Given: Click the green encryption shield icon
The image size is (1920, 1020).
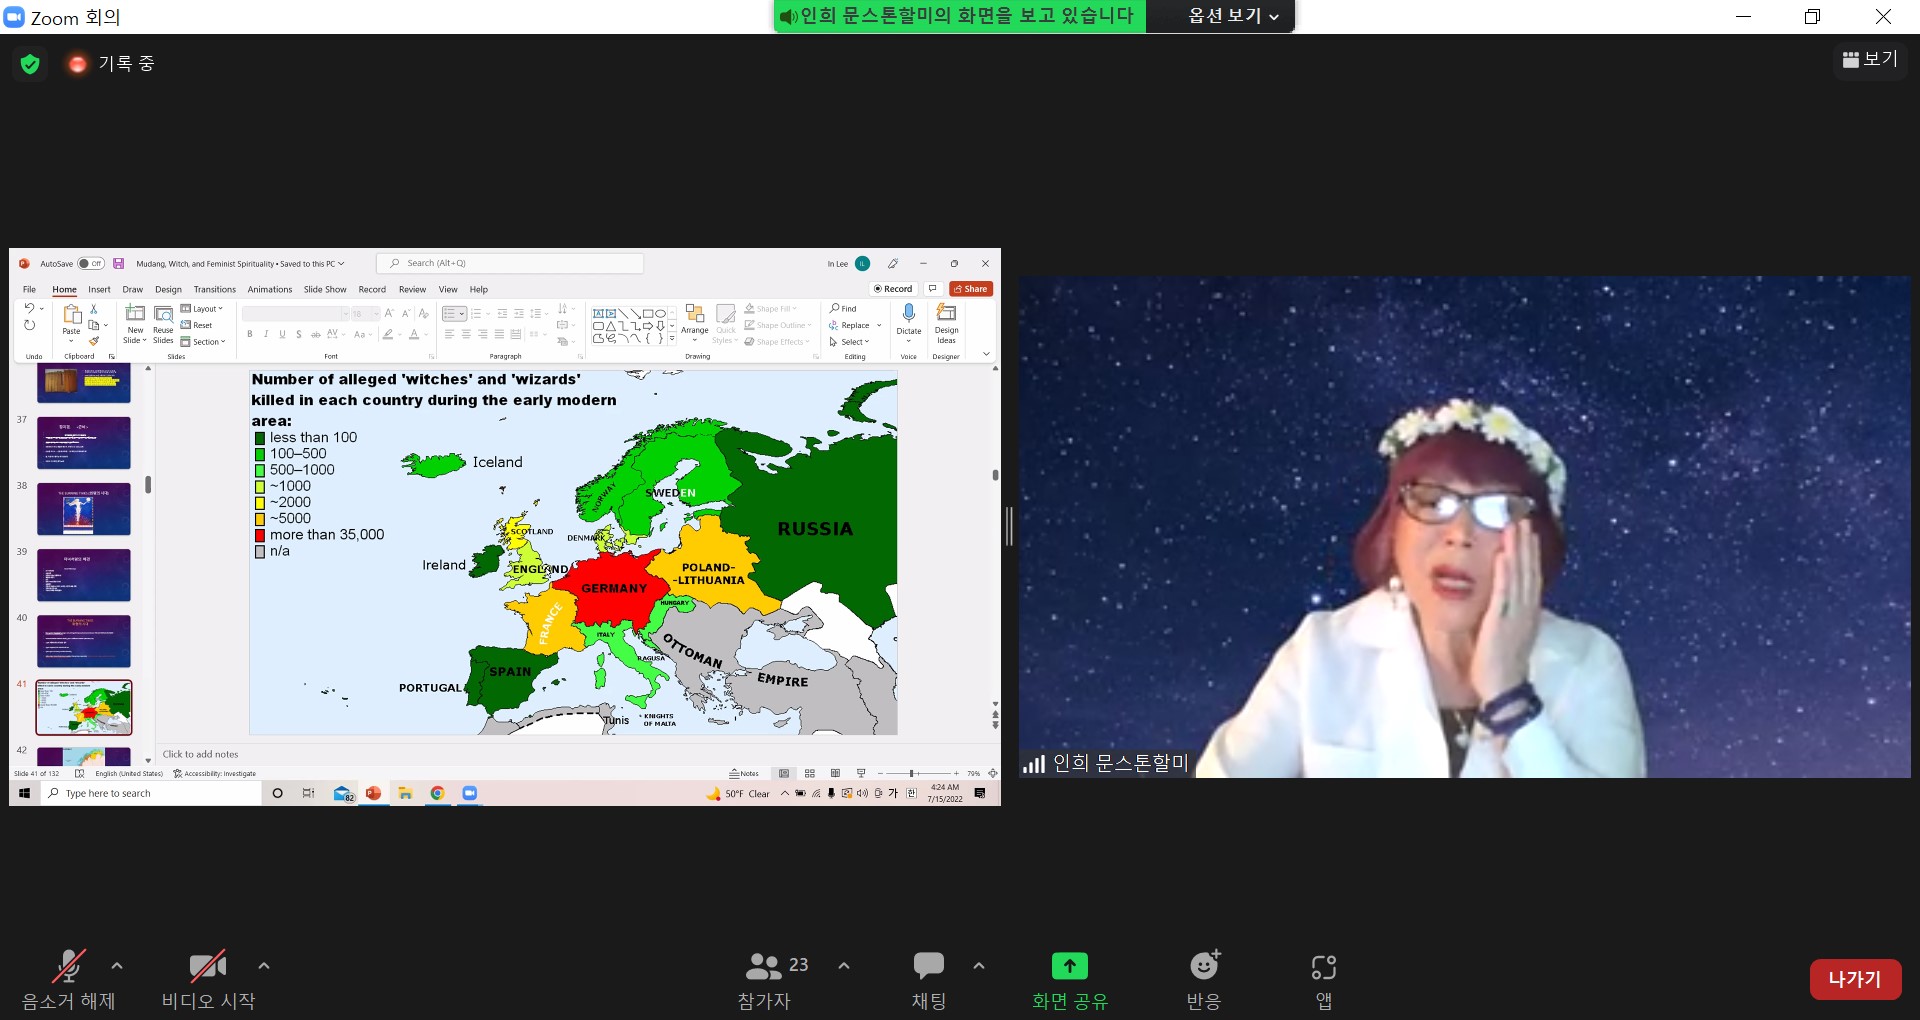Looking at the screenshot, I should (30, 64).
